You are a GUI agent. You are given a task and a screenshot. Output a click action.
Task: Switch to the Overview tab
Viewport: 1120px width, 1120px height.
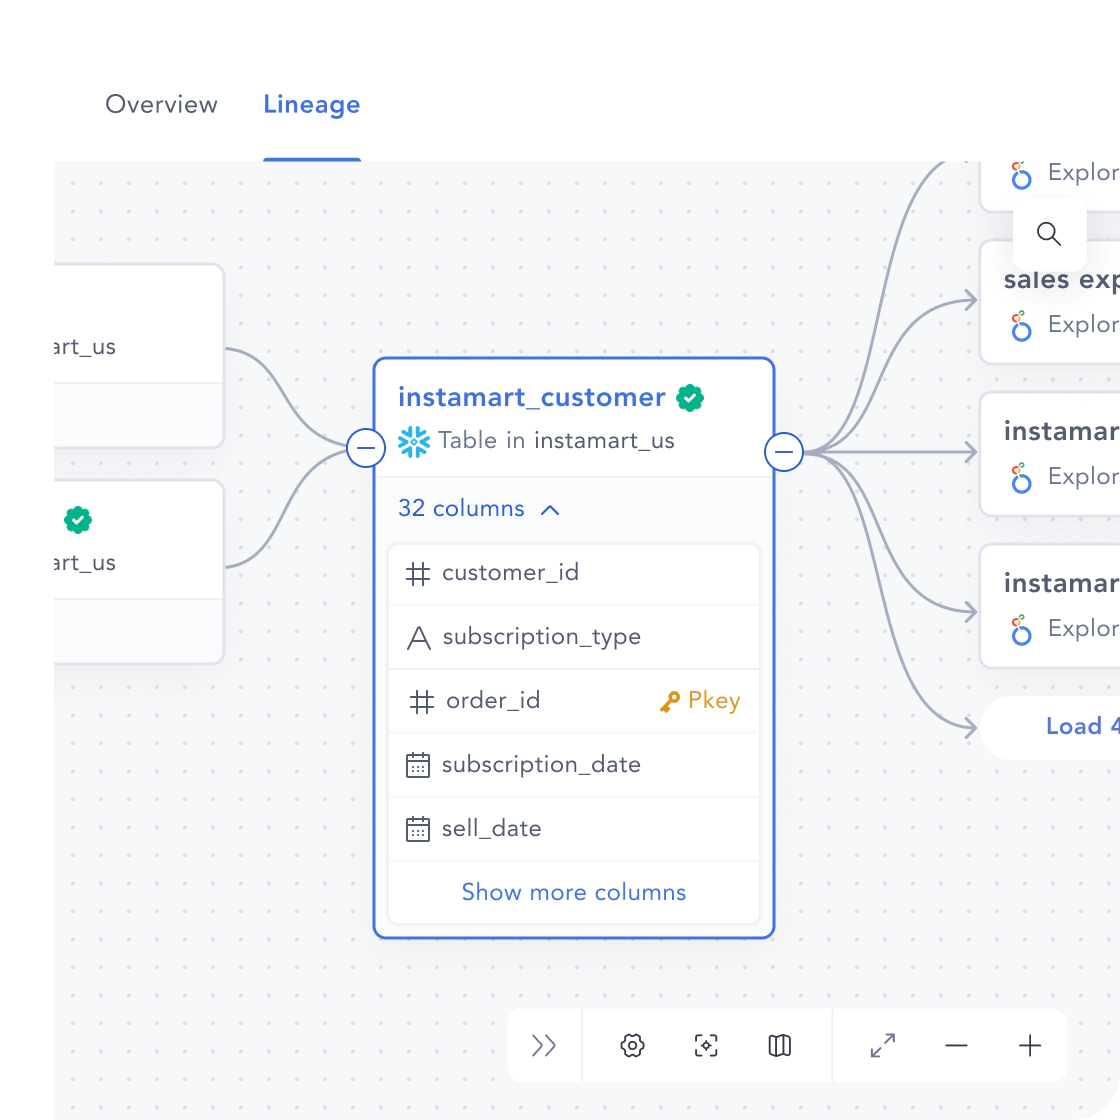click(x=161, y=104)
